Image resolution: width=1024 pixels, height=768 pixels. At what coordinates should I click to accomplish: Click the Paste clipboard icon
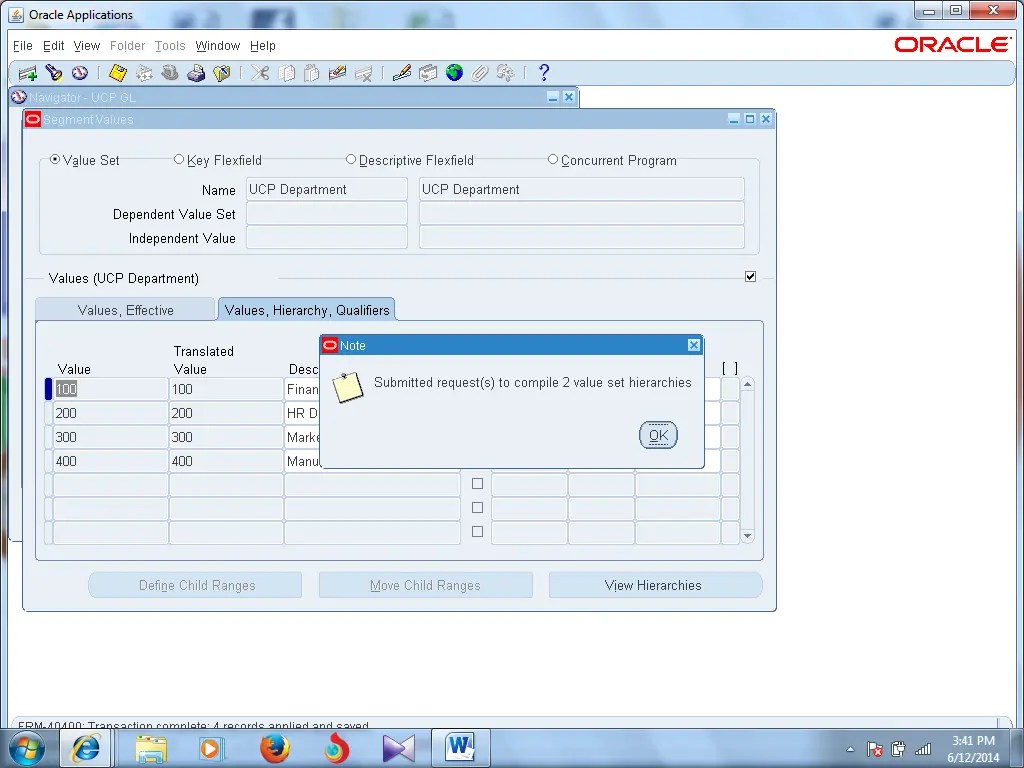point(312,73)
